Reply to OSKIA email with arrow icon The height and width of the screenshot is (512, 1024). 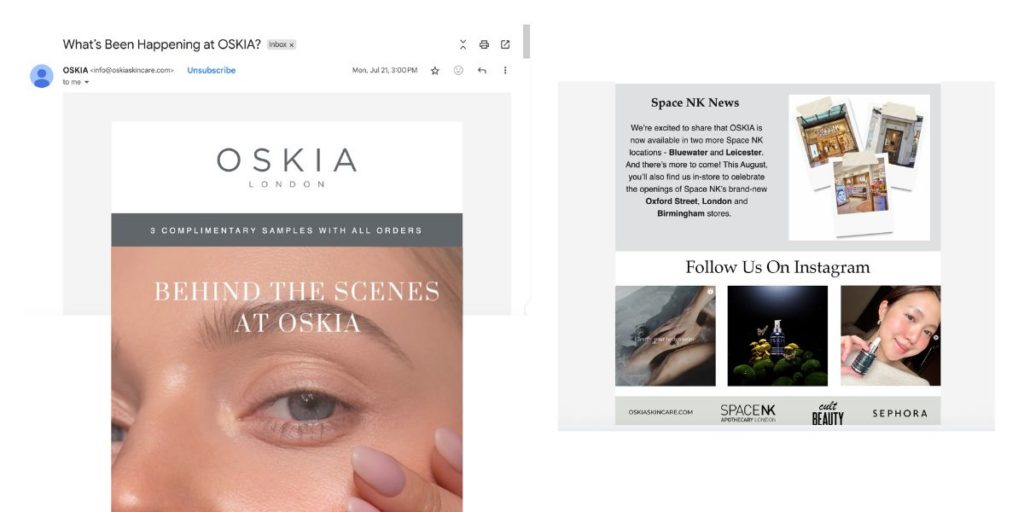click(482, 71)
